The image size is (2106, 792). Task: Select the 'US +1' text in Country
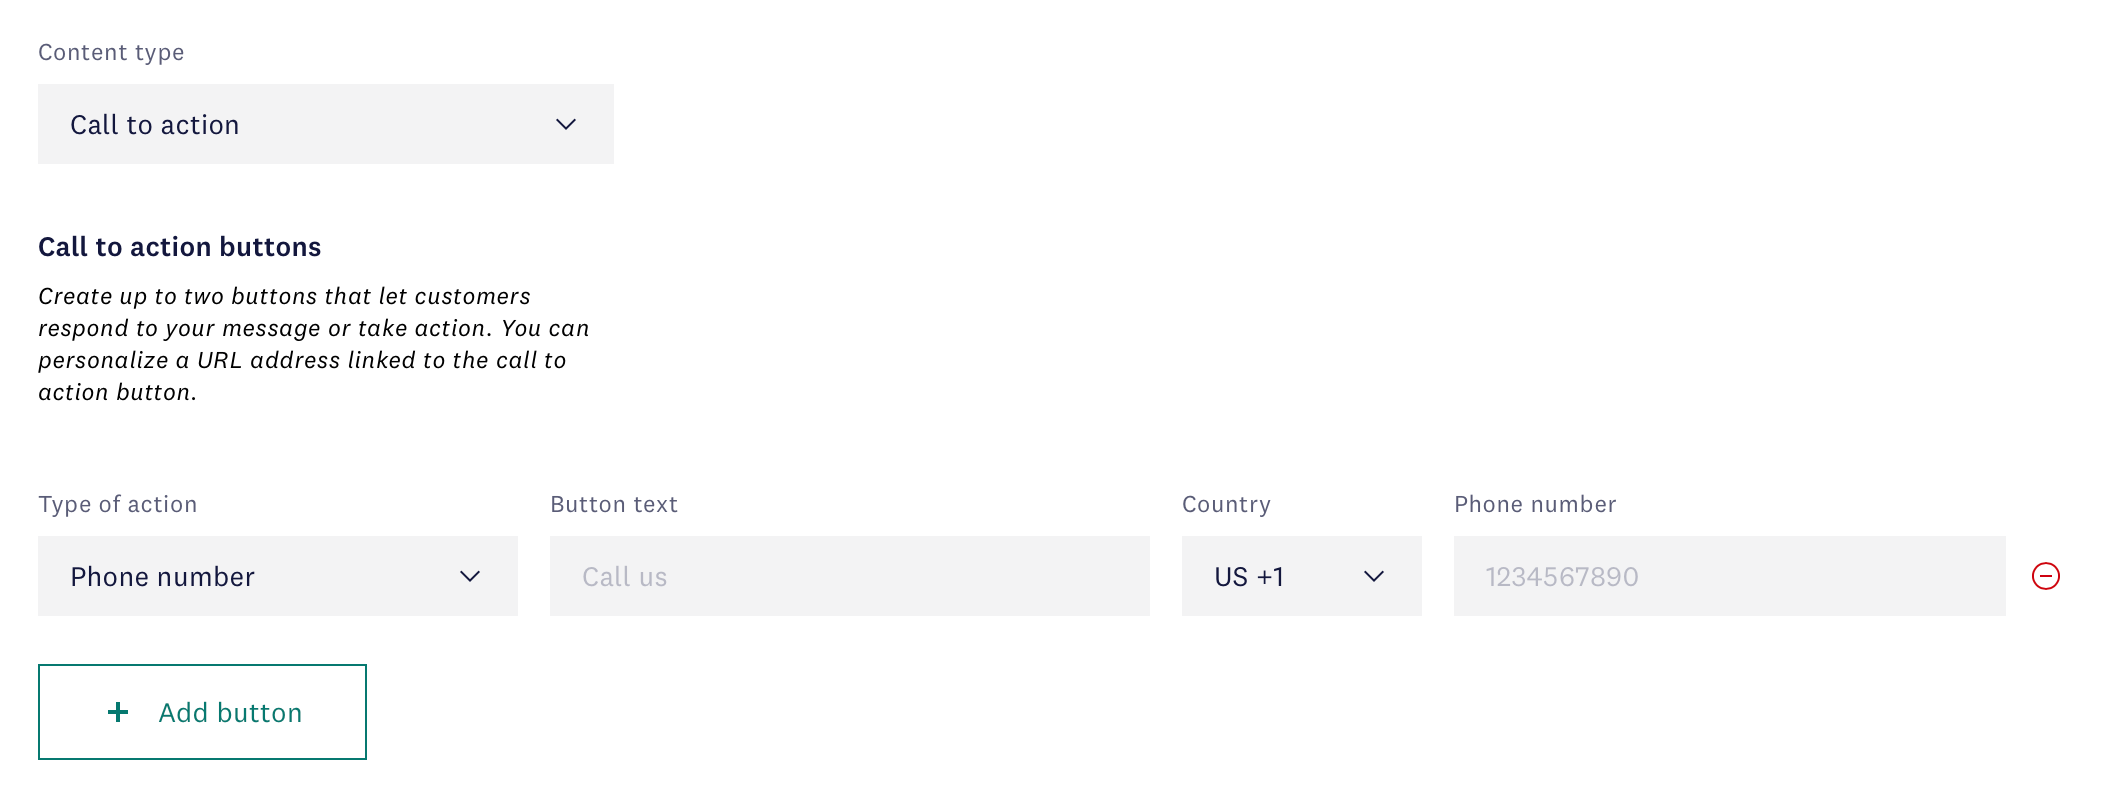pos(1249,577)
